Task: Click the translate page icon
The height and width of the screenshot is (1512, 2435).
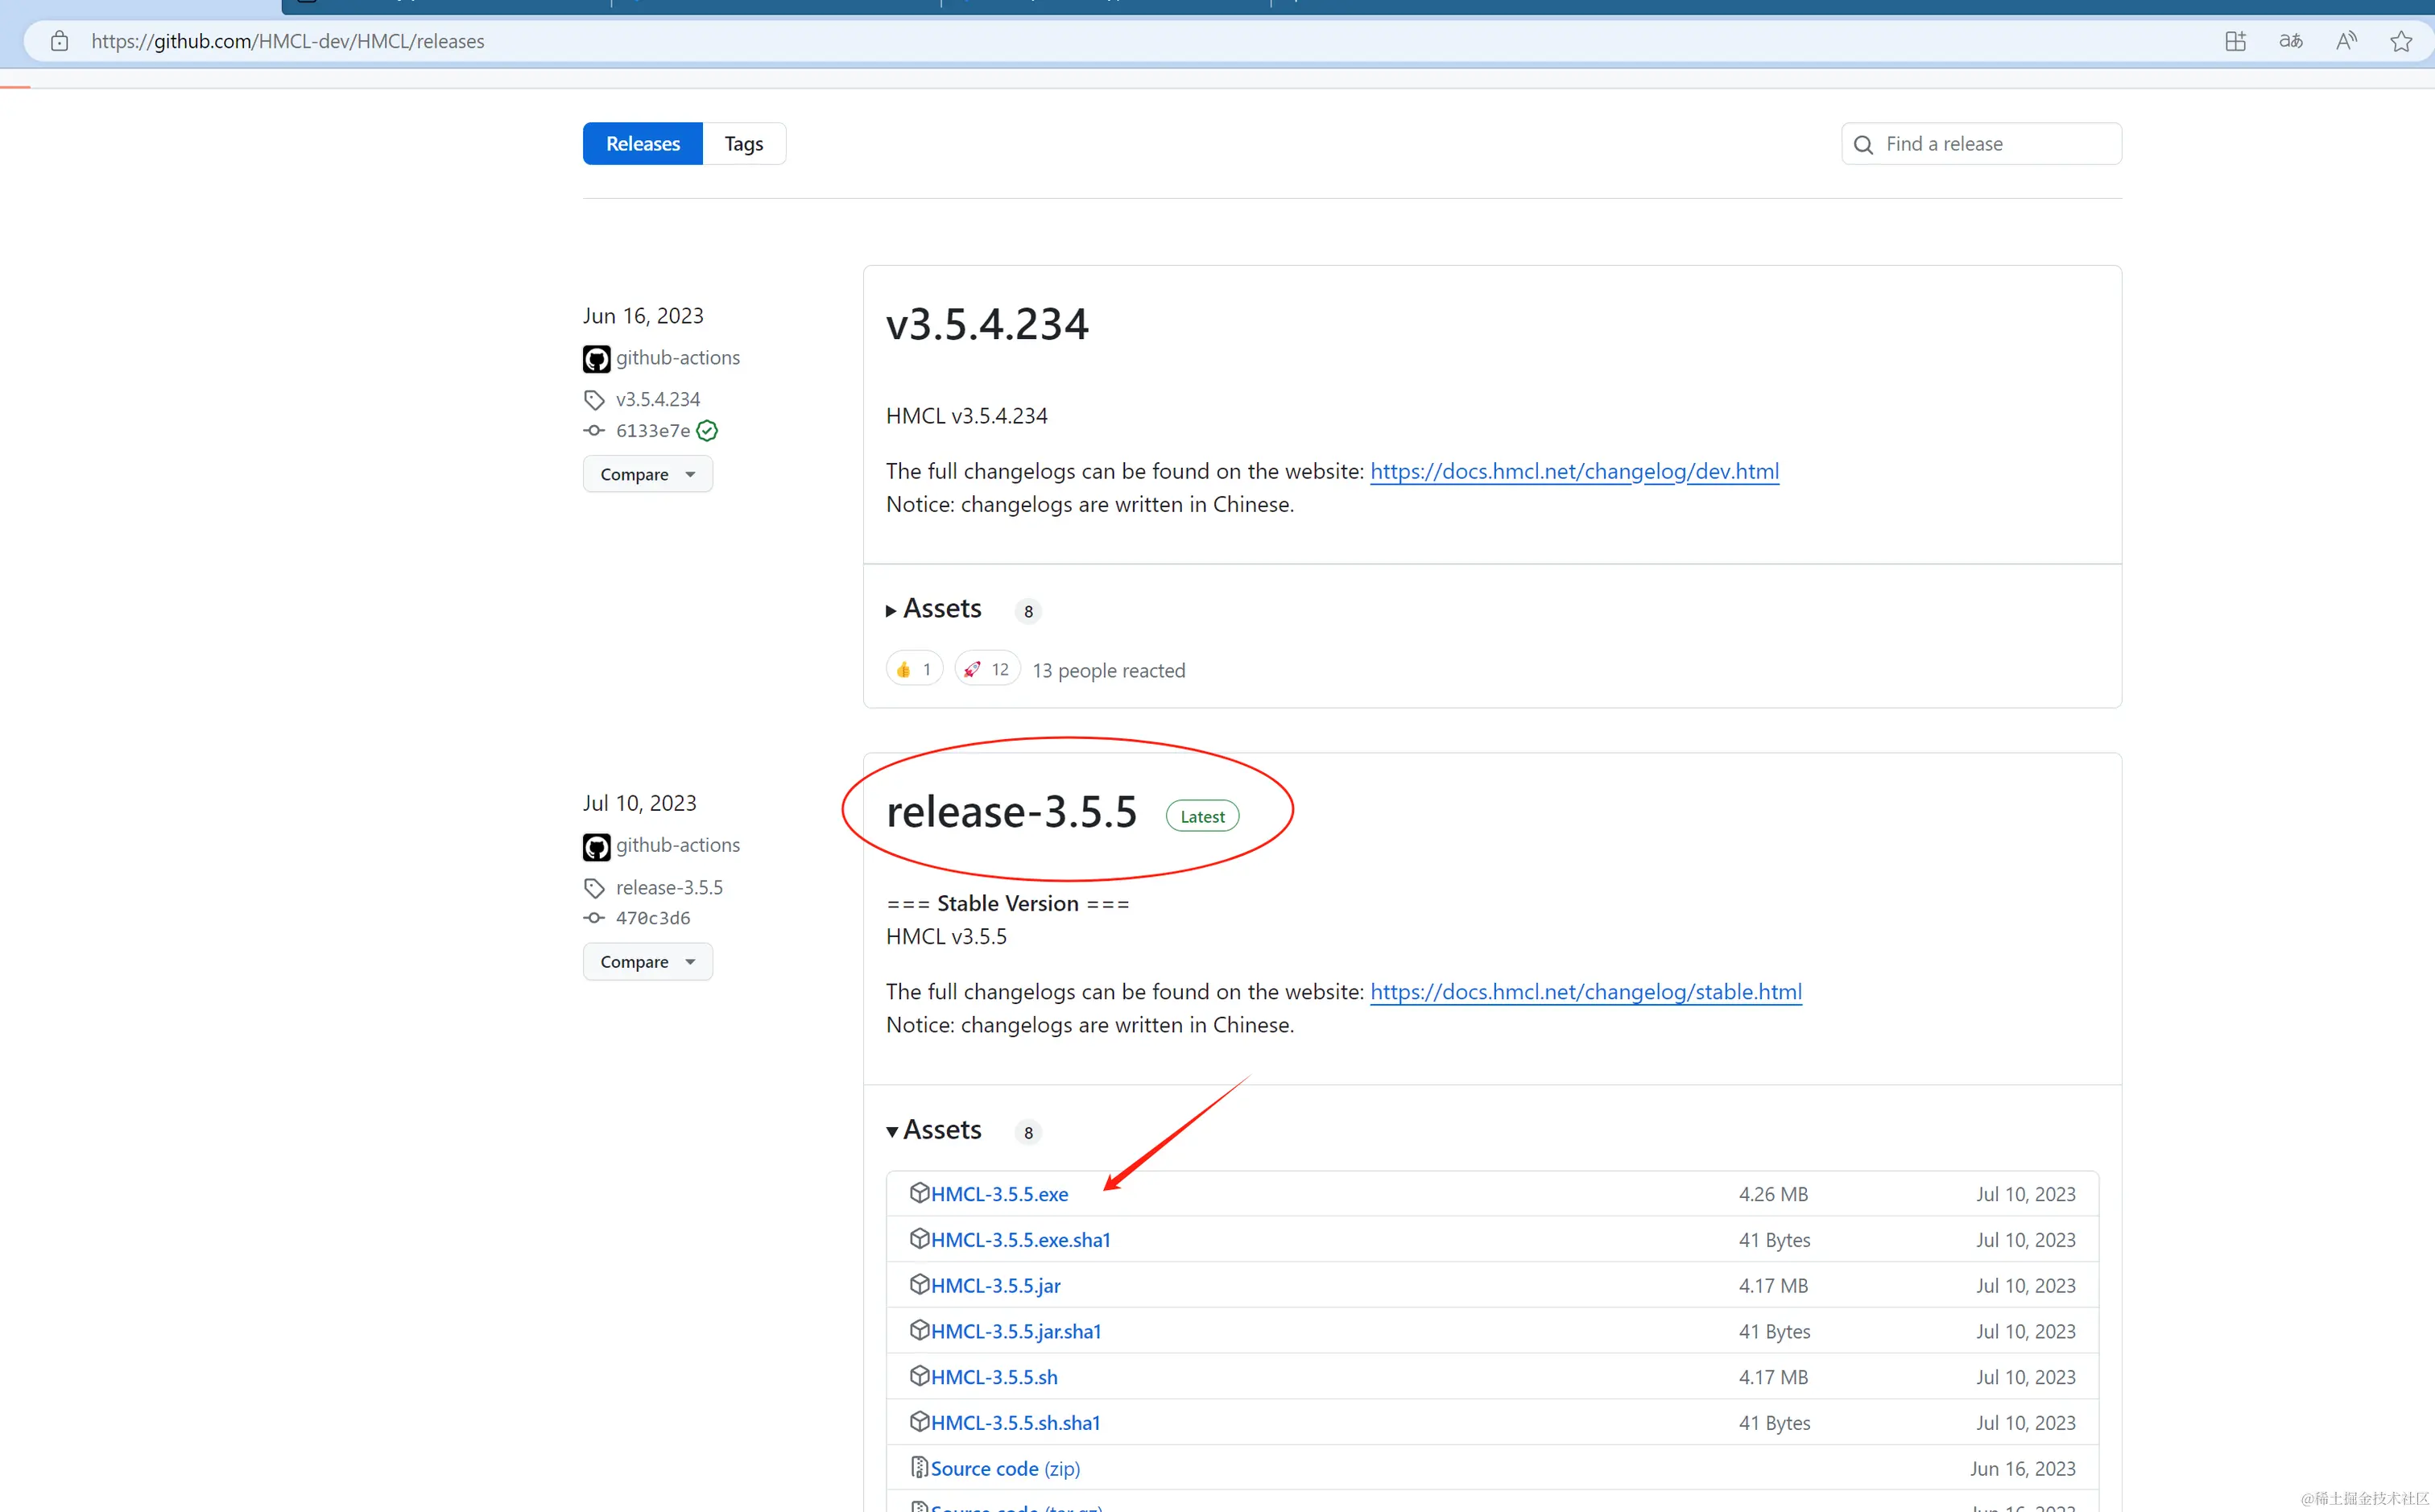Action: tap(2291, 41)
